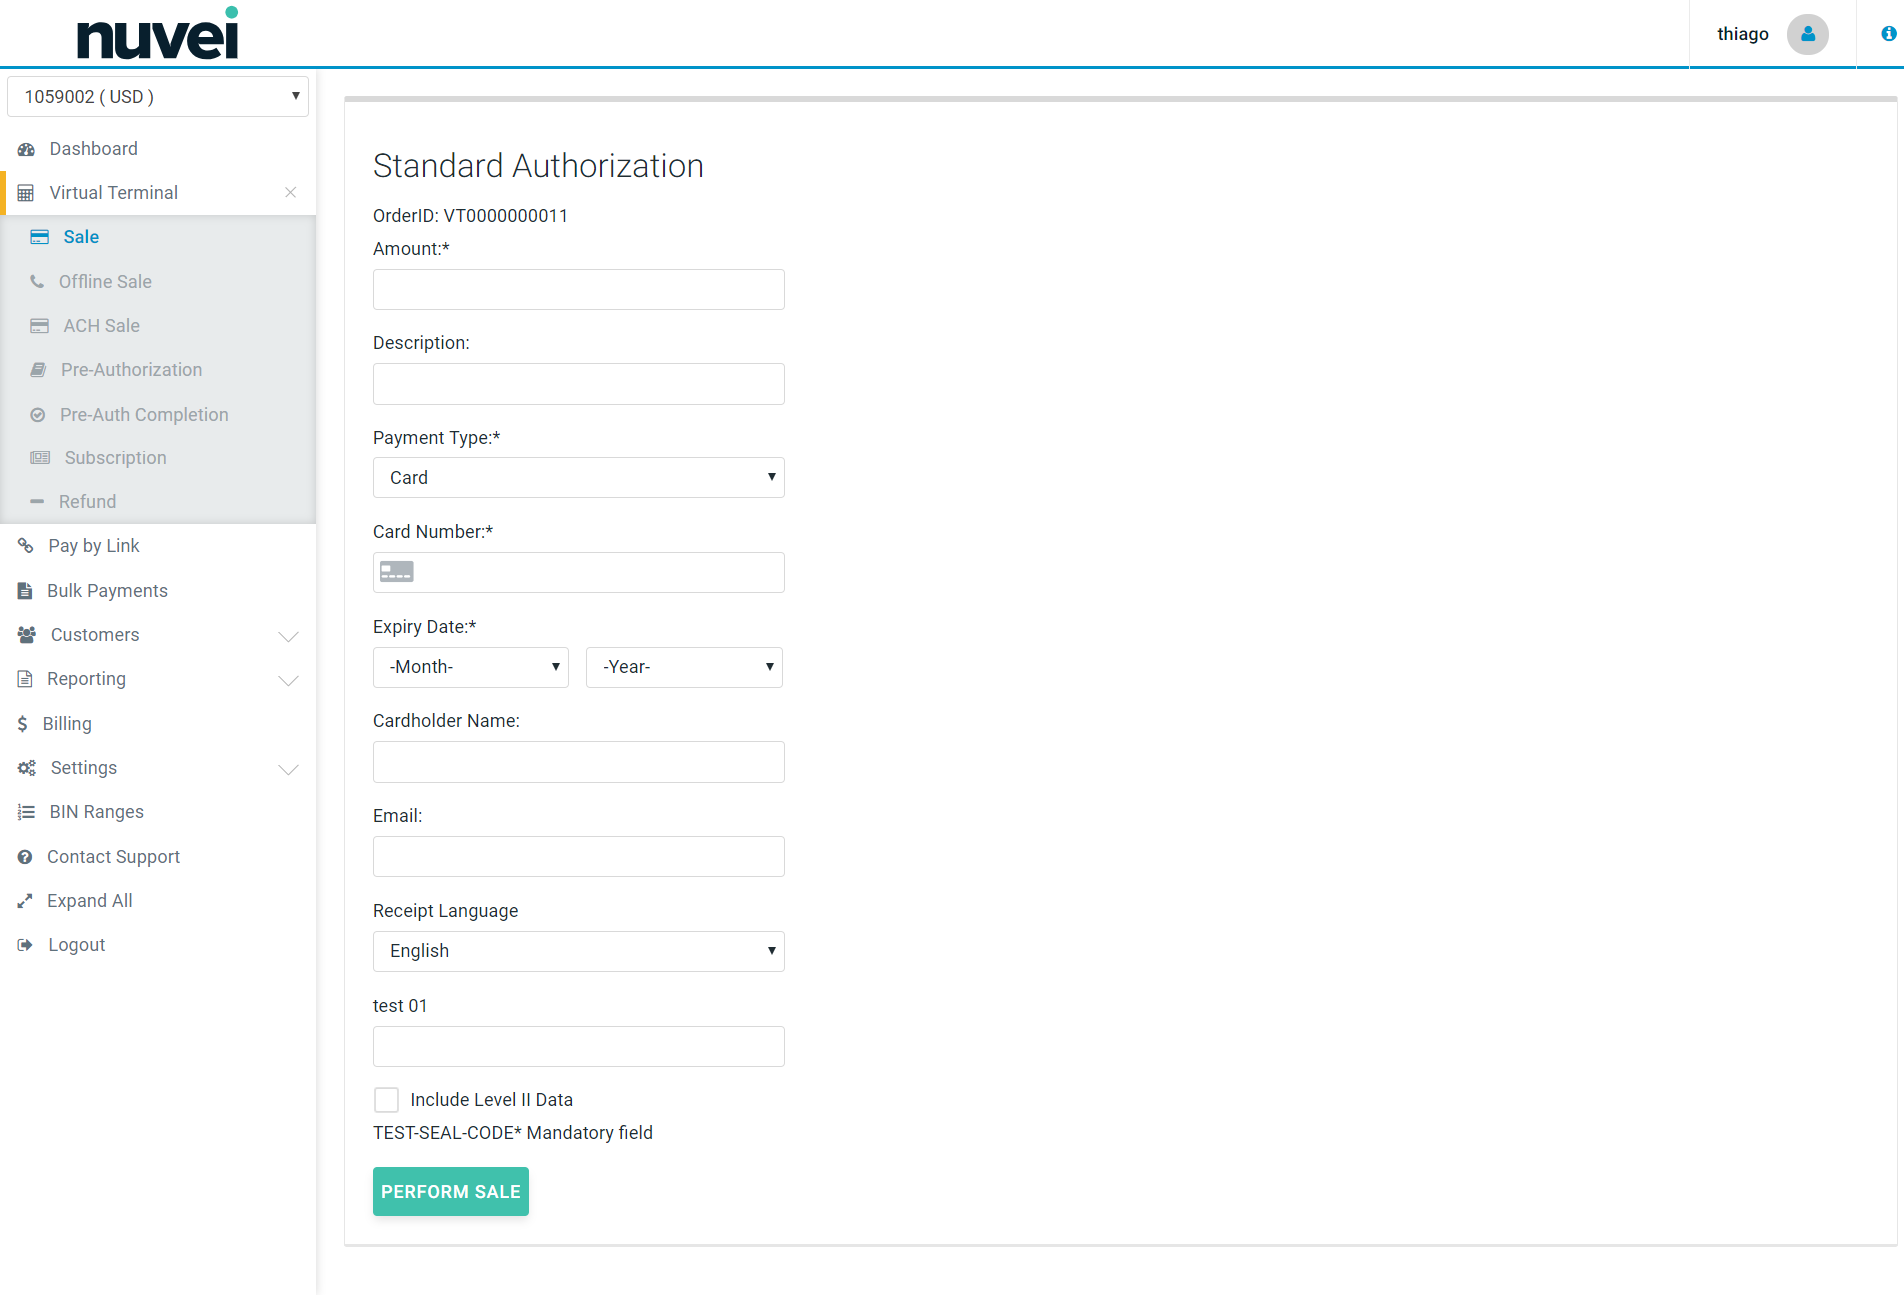Click the BIN Ranges list icon
The image size is (1904, 1295).
[26, 812]
